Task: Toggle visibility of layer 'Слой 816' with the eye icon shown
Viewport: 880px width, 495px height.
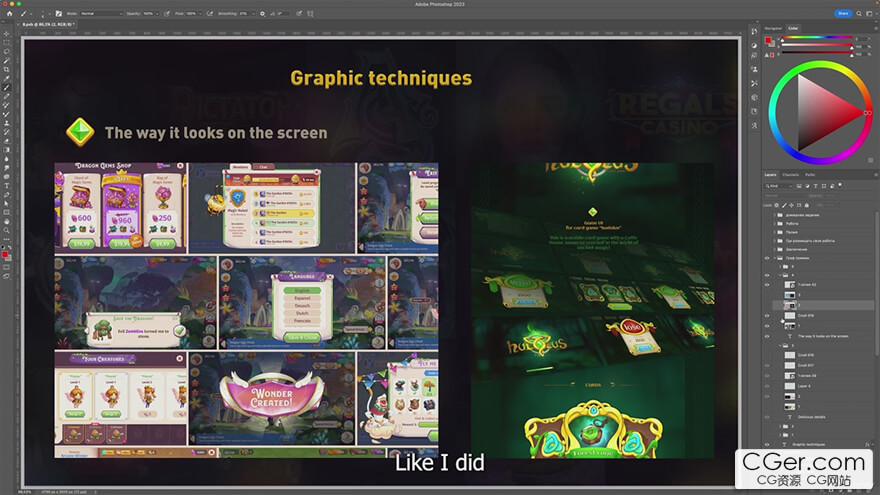Action: point(767,315)
